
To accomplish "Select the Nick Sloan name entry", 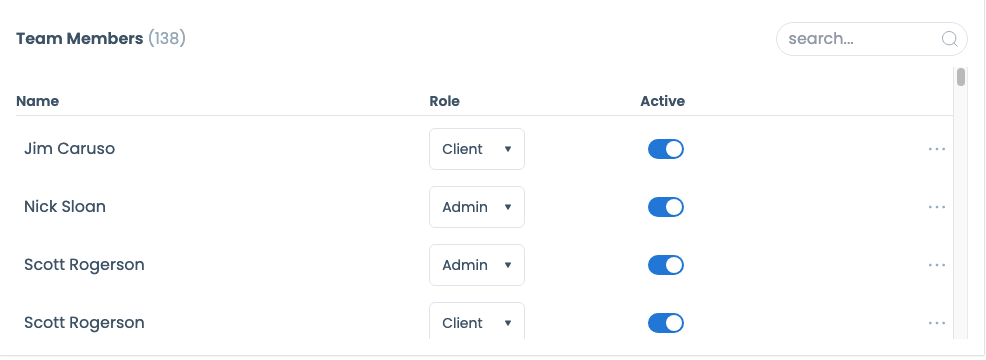I will click(65, 207).
